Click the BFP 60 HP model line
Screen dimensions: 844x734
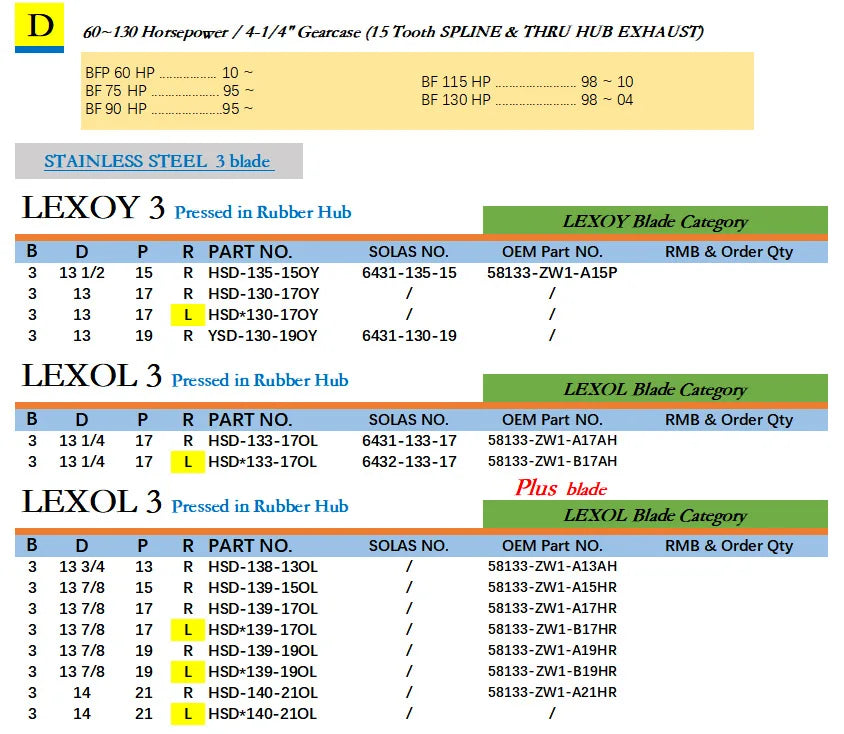169,73
